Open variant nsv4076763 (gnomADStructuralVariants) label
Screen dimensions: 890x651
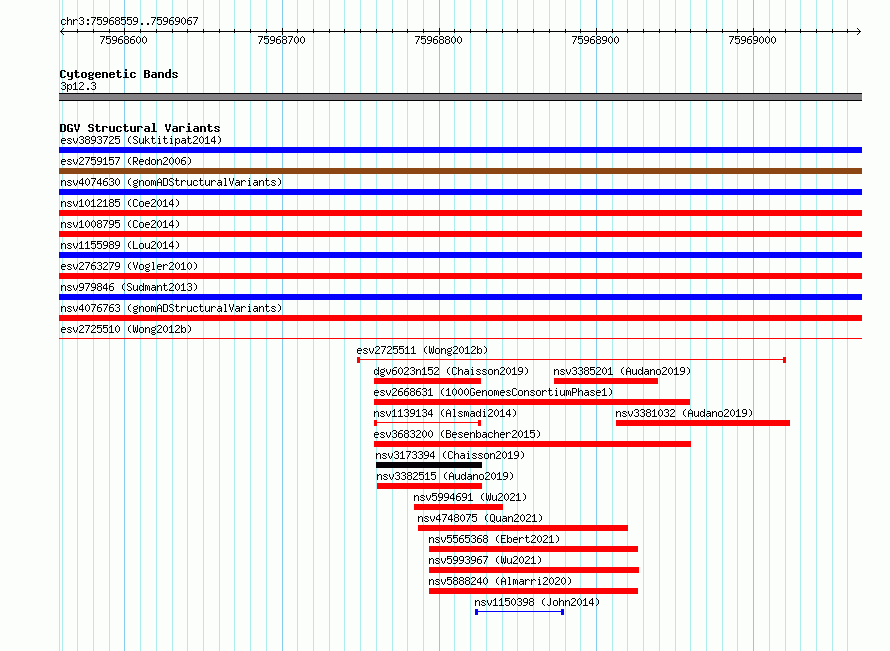171,308
